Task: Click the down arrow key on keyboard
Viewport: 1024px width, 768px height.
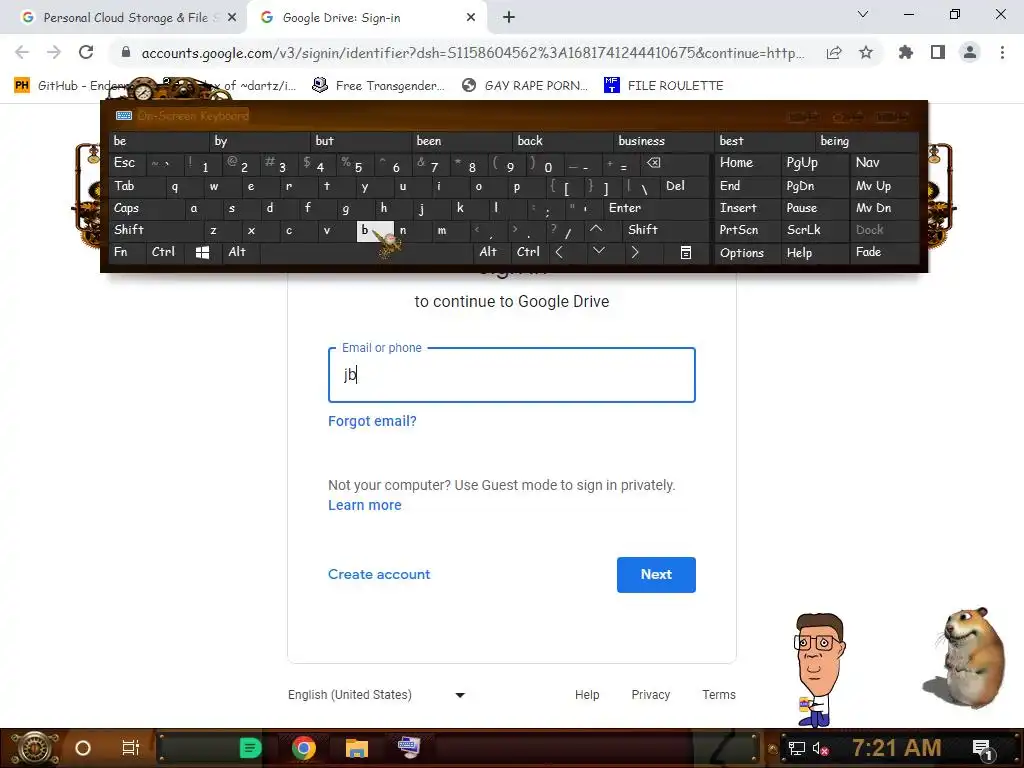Action: click(598, 251)
